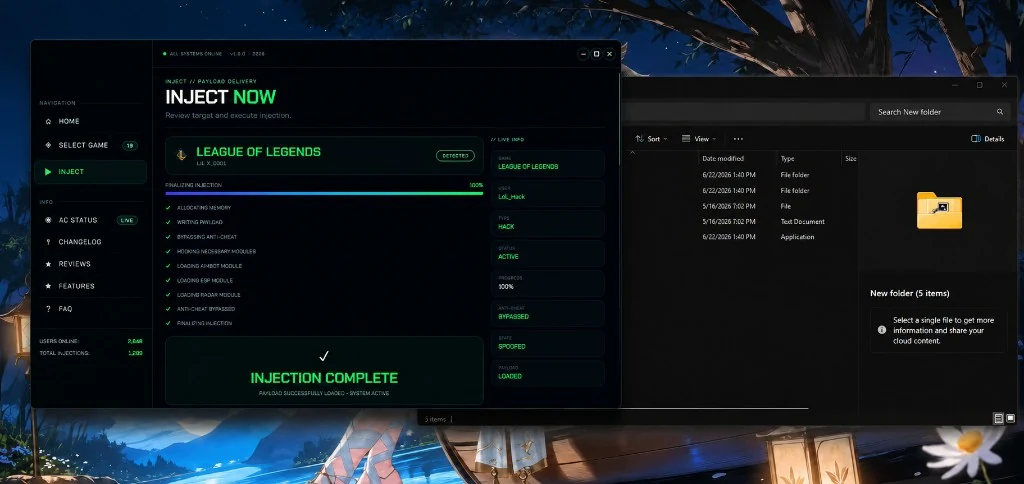Click the 'ACTIVE' status value

coord(508,257)
